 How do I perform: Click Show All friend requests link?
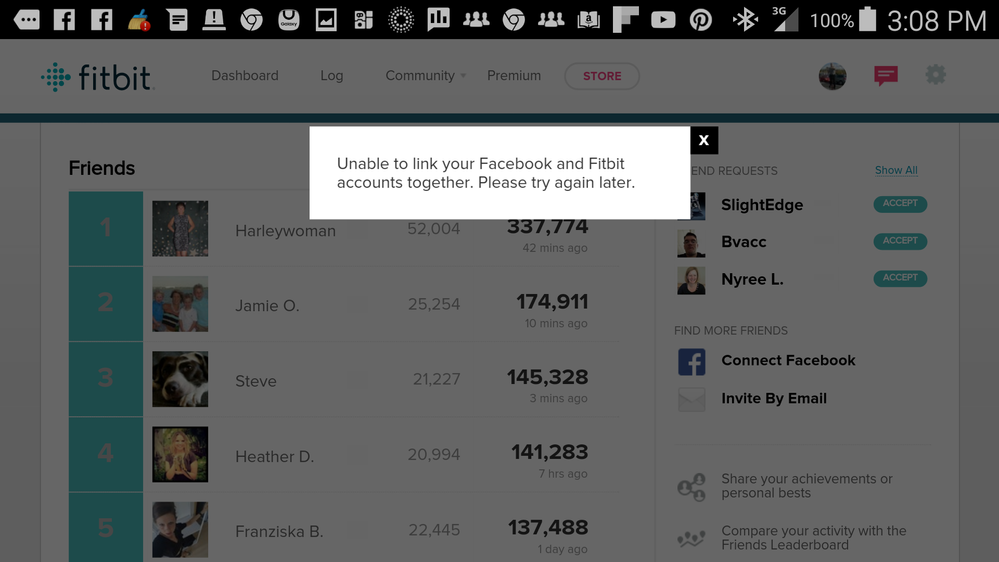(x=896, y=170)
